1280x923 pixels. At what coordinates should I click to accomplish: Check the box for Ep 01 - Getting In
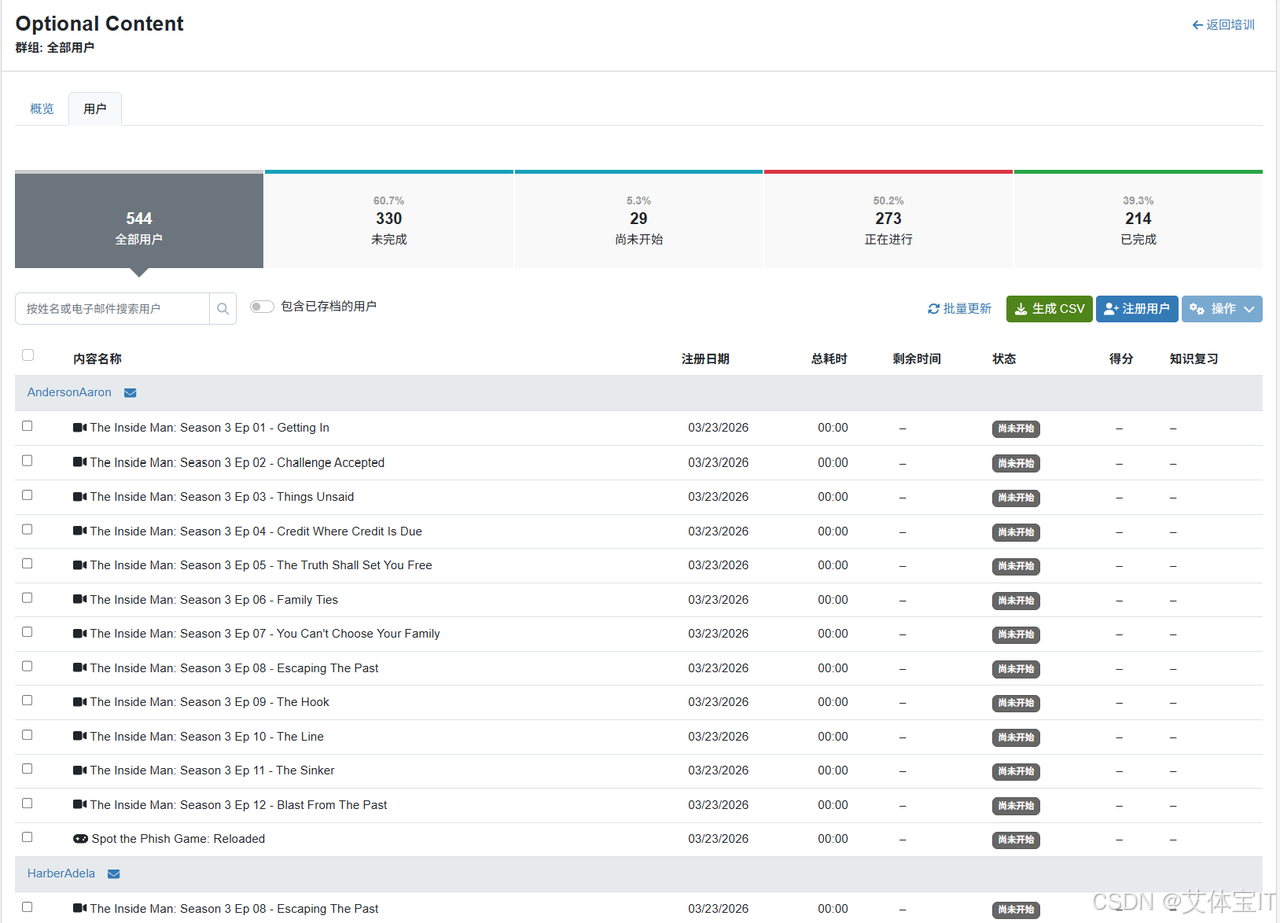(27, 426)
